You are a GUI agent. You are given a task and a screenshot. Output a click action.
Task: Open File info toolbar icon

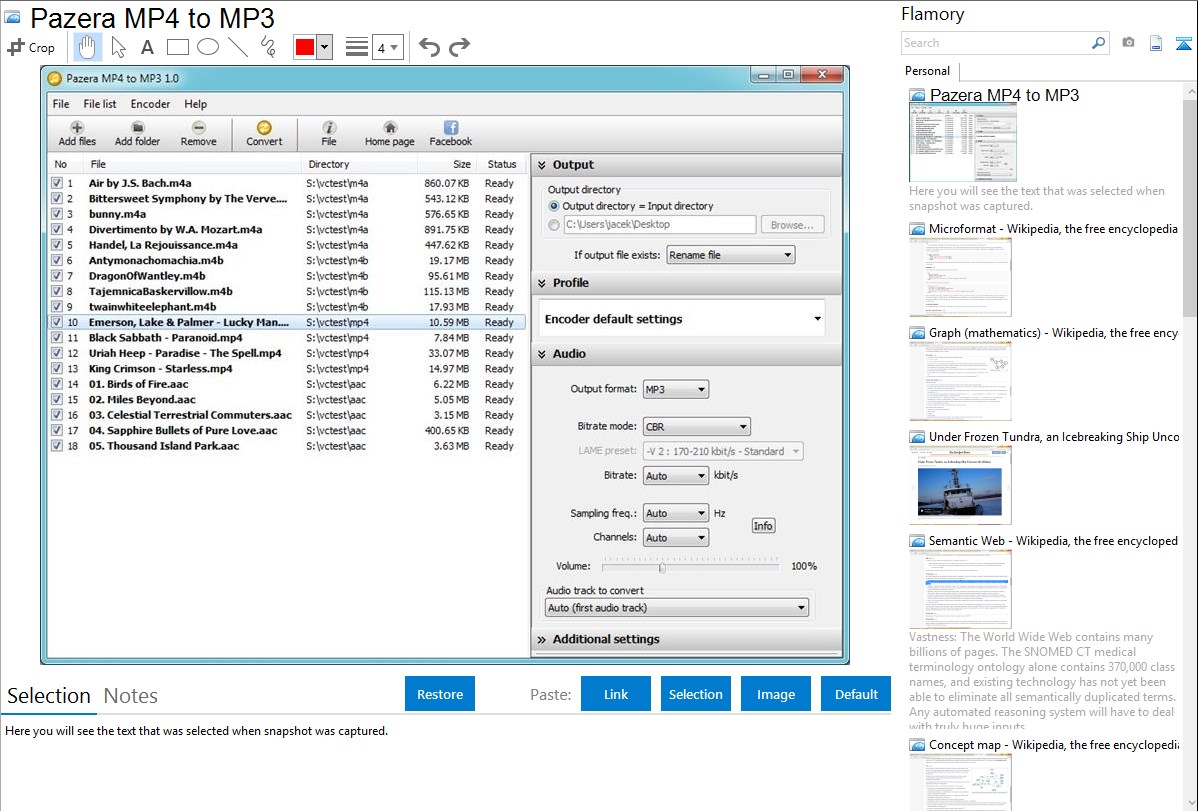pyautogui.click(x=329, y=133)
